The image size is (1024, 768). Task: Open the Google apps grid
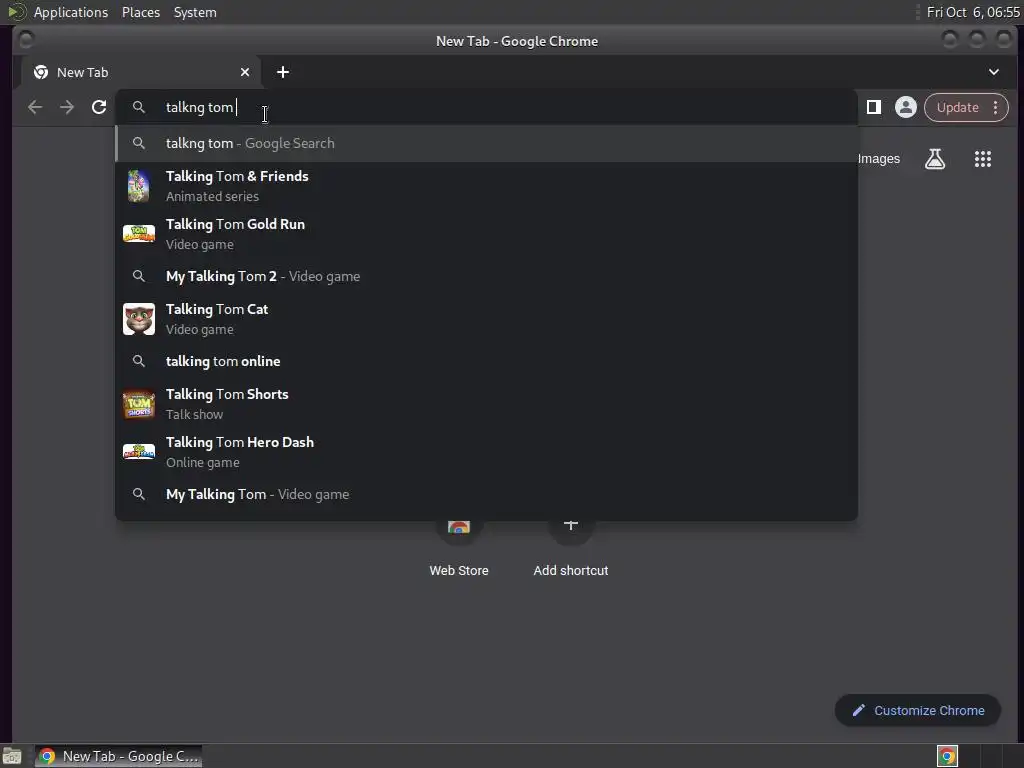(x=983, y=159)
